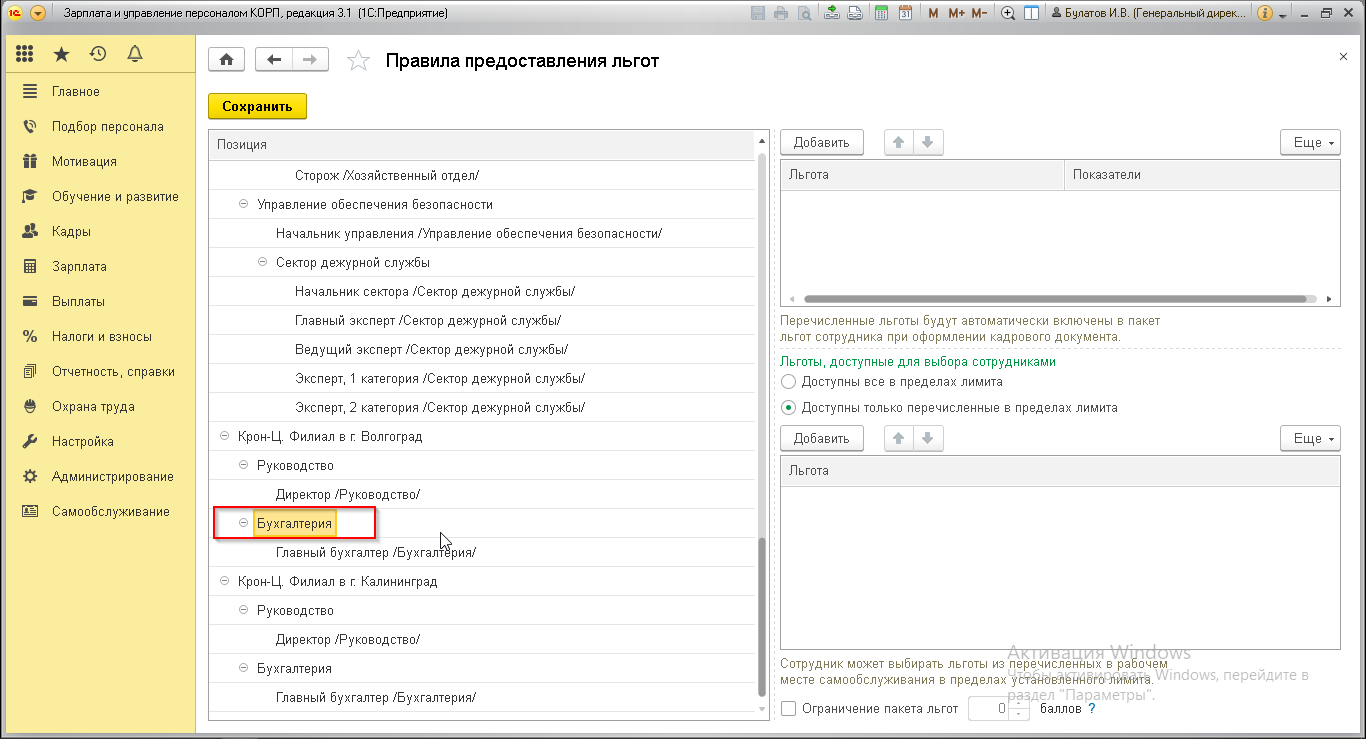Select 'Сторож /Хозяйственный отдел/' row

(482, 175)
